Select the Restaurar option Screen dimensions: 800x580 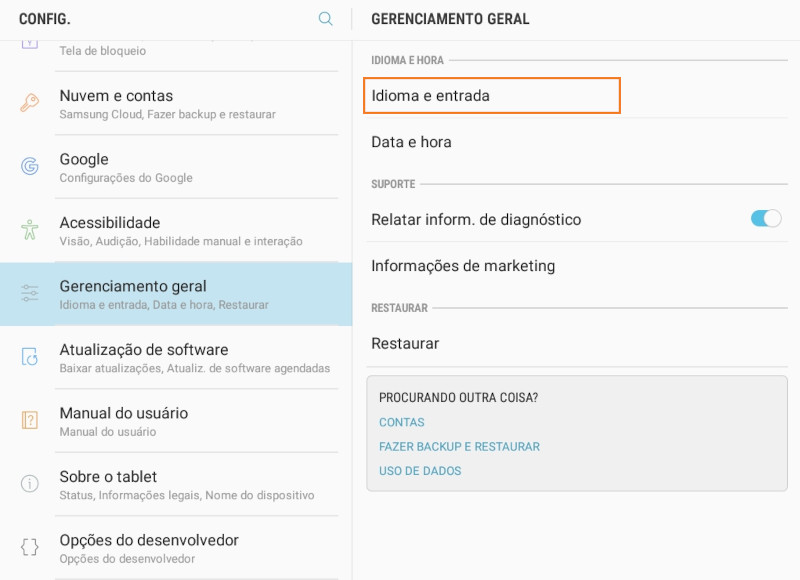click(577, 343)
